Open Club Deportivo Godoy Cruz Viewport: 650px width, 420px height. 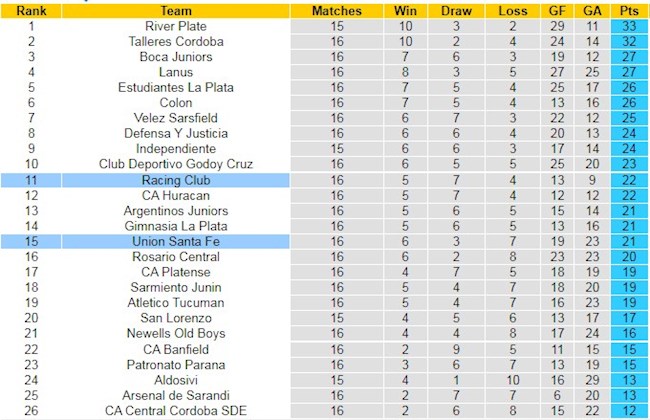coord(176,164)
